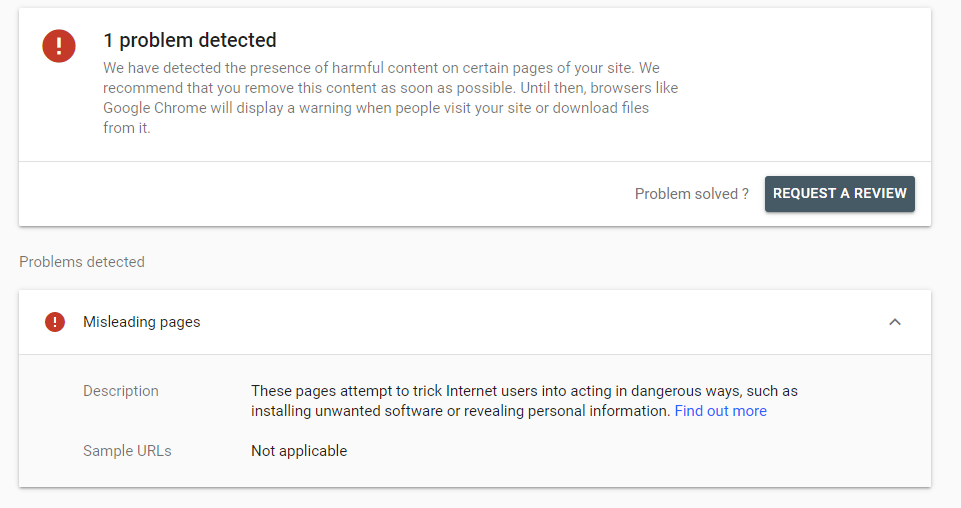This screenshot has width=961, height=508.
Task: Click the words 'Google Chrome' in warning
Action: (154, 108)
